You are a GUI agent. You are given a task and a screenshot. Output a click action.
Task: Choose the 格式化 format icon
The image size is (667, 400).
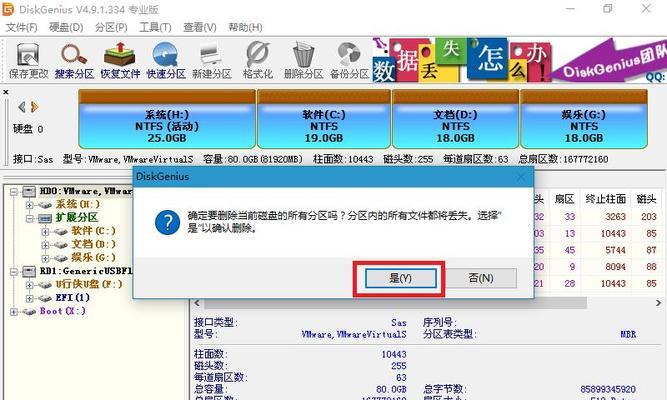click(x=257, y=60)
